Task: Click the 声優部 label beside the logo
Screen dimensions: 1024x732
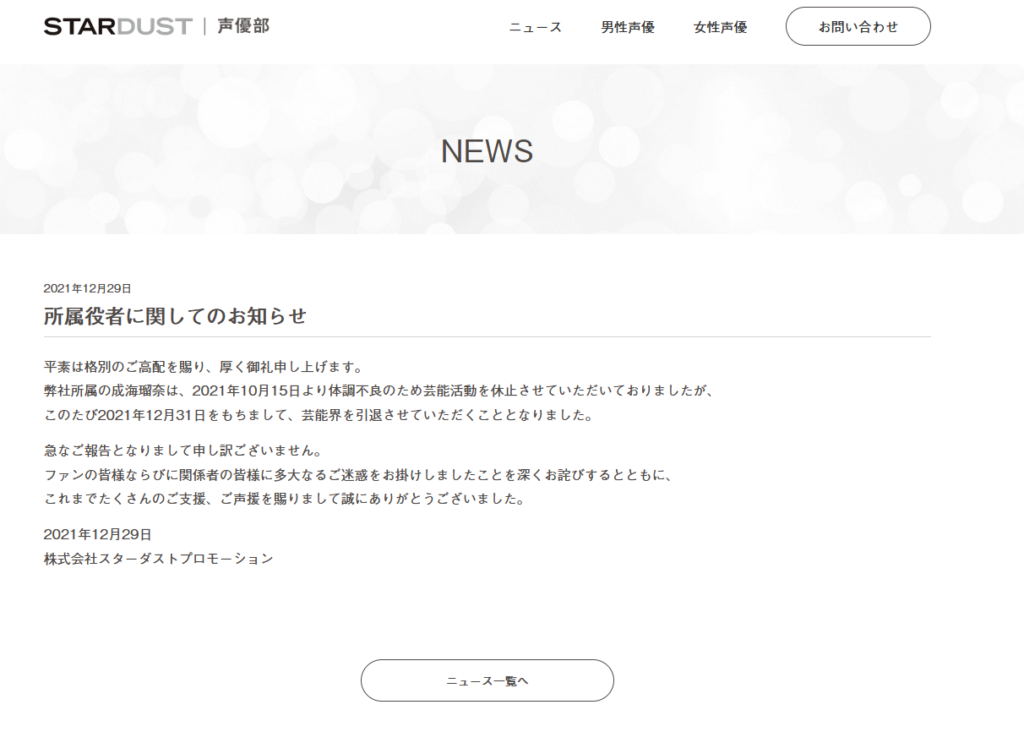Action: coord(243,26)
